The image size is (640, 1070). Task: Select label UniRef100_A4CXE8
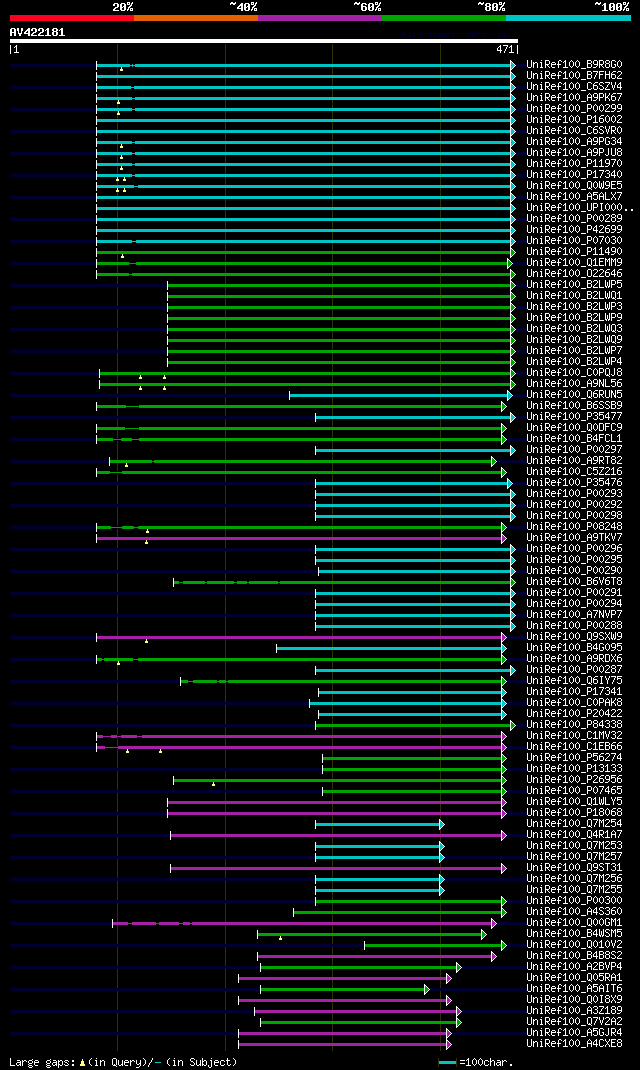(574, 1043)
